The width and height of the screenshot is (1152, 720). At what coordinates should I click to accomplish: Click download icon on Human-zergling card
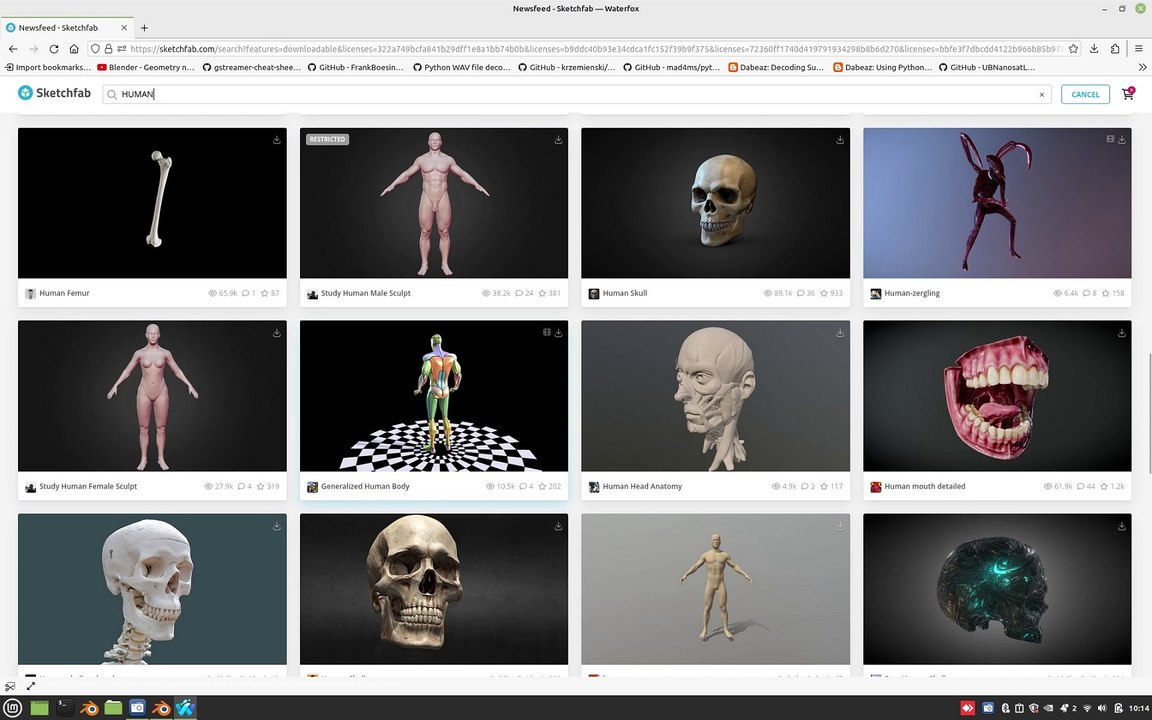[x=1122, y=140]
